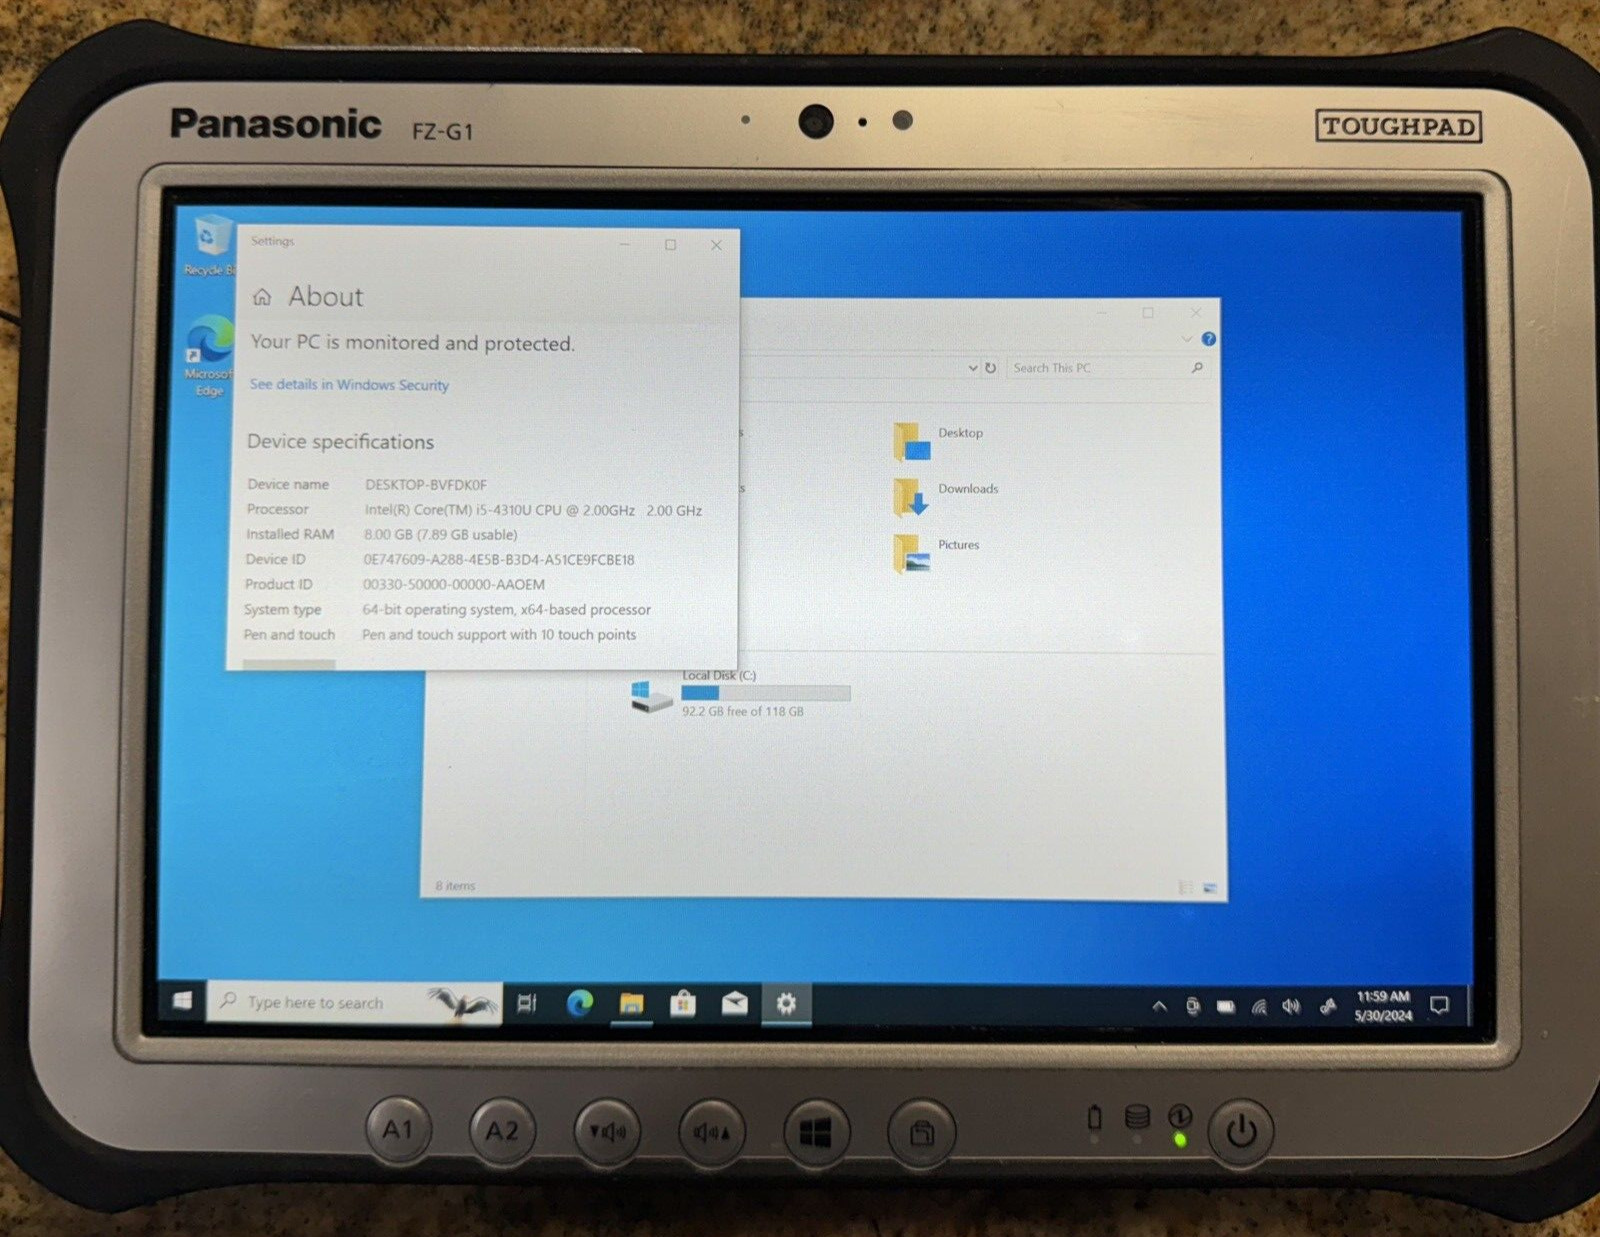Click the 'Type here to search' taskbar box
This screenshot has width=1600, height=1237.
[354, 1002]
